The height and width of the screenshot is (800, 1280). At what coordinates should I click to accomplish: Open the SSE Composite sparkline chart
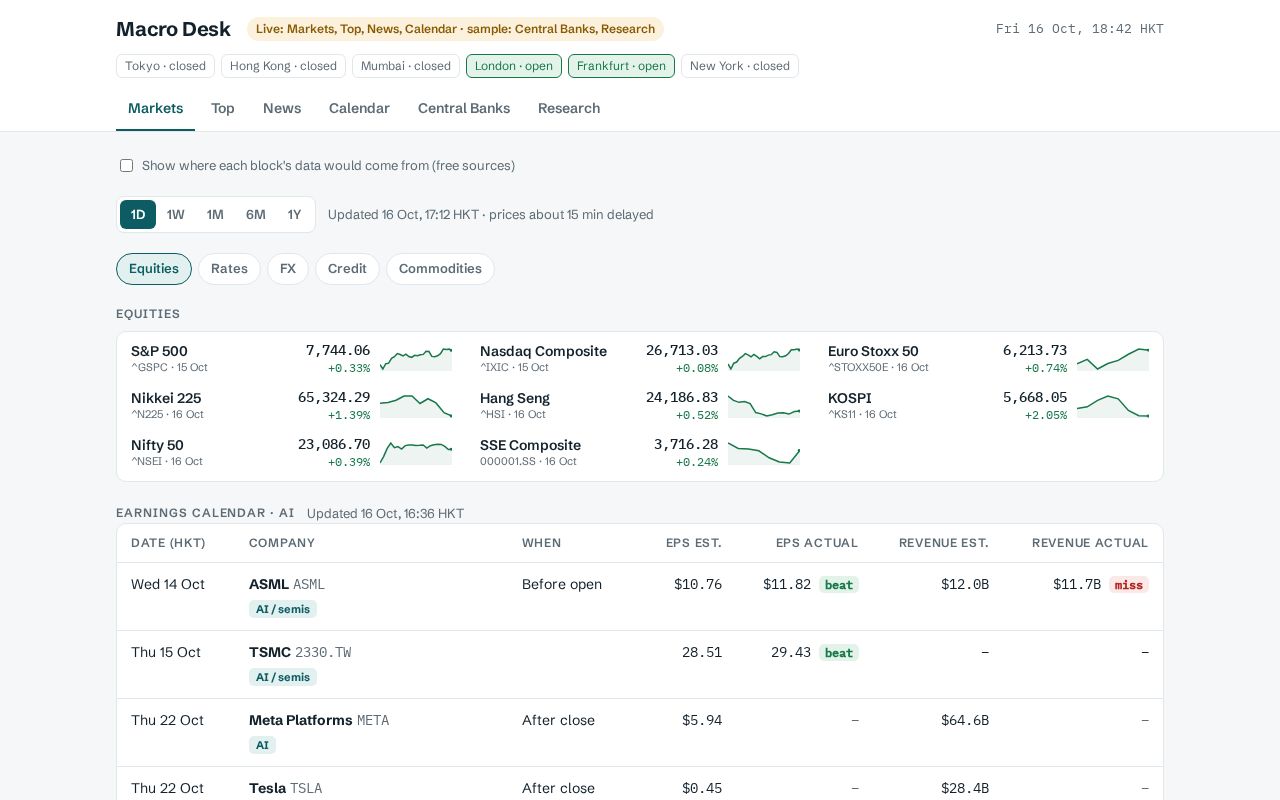tap(764, 453)
